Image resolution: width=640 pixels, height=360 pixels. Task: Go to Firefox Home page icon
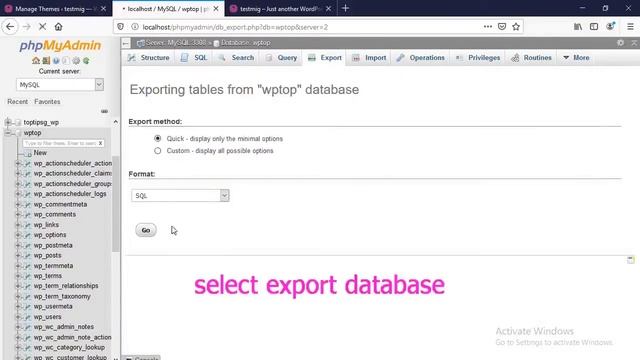(x=58, y=27)
